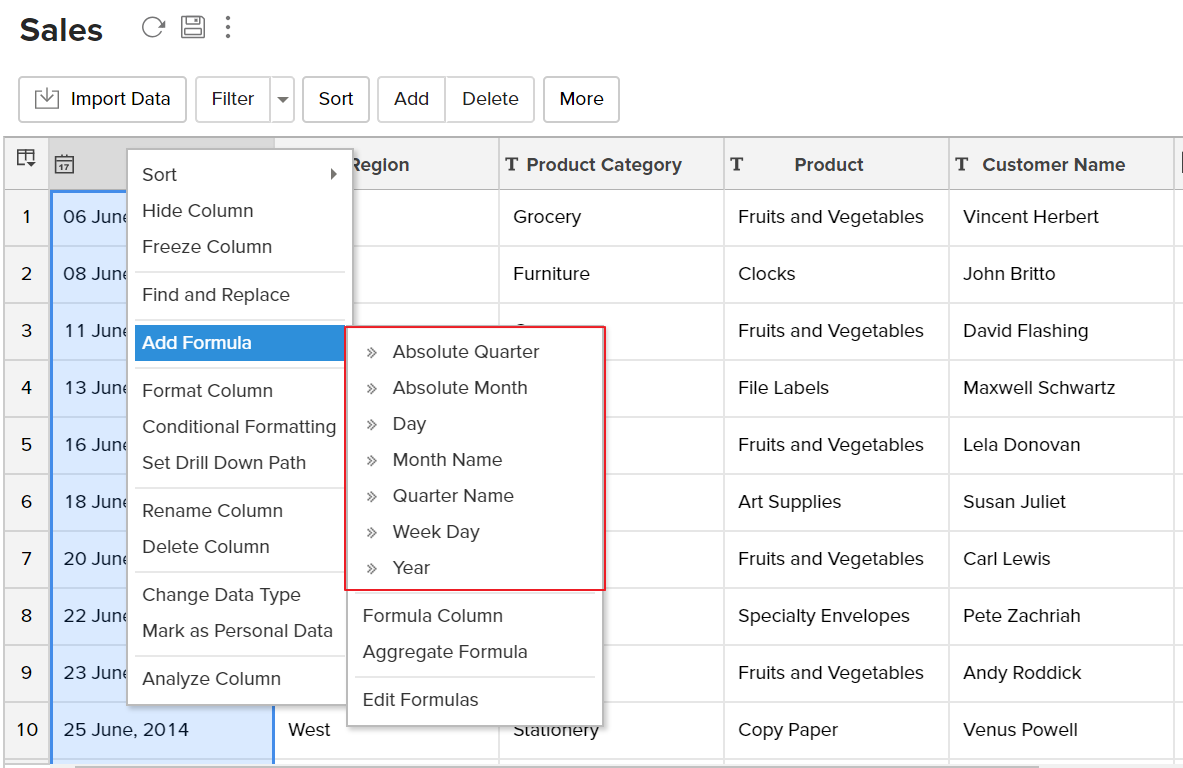Viewport: 1183px width, 768px height.
Task: Click Freeze Column in context menu
Action: (207, 247)
